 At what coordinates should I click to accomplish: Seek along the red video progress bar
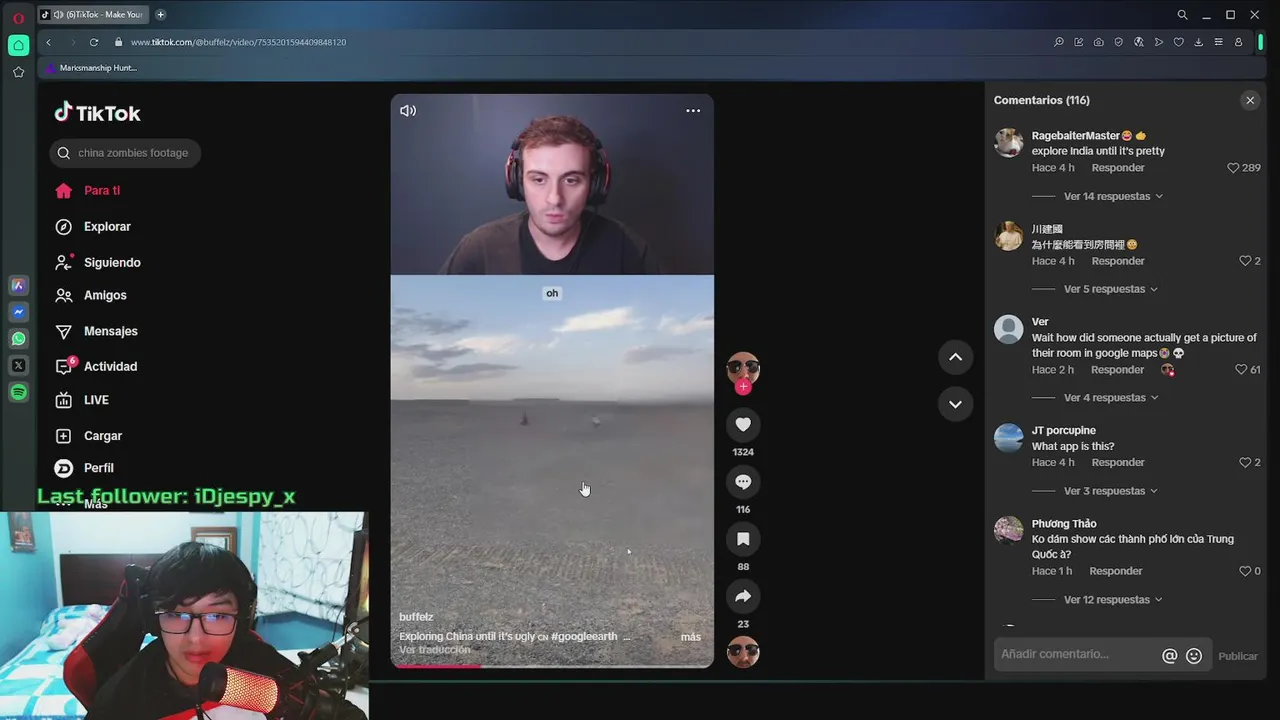[552, 666]
